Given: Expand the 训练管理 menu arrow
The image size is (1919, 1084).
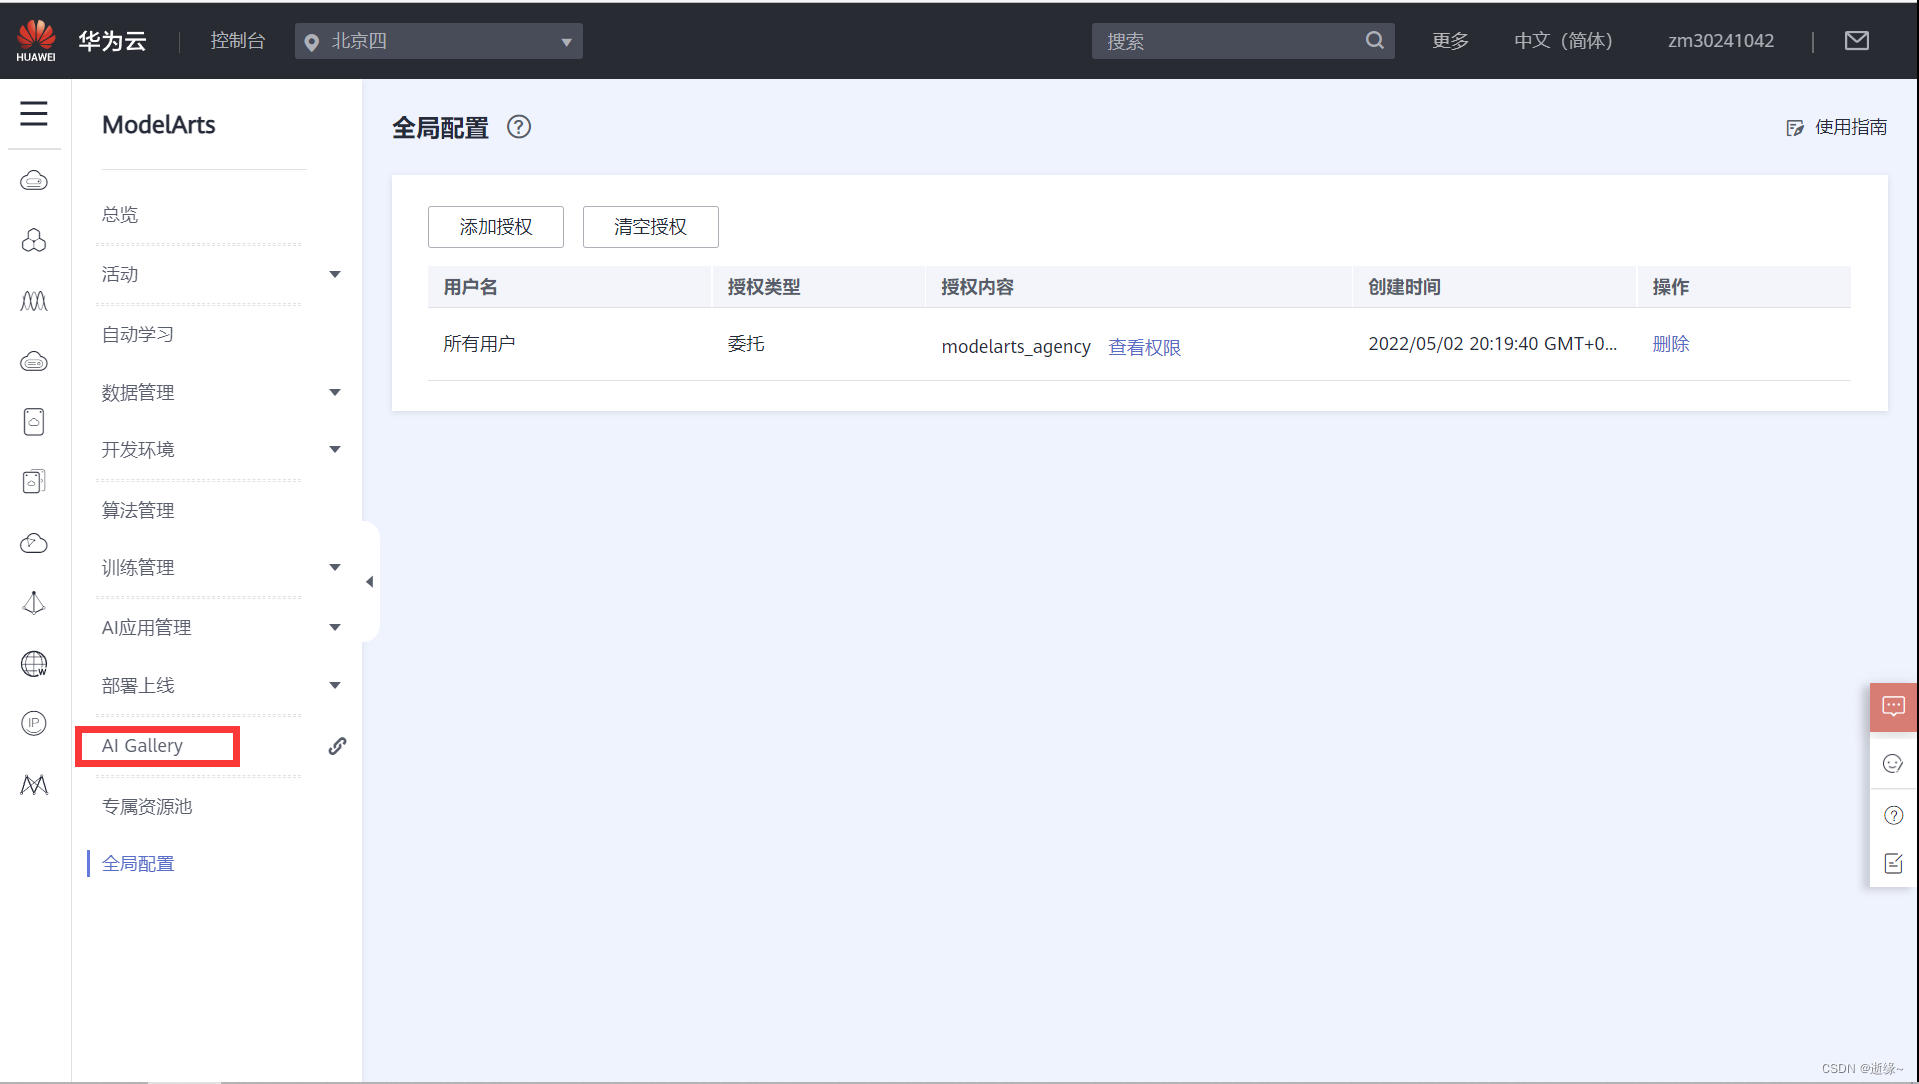Looking at the screenshot, I should (335, 567).
